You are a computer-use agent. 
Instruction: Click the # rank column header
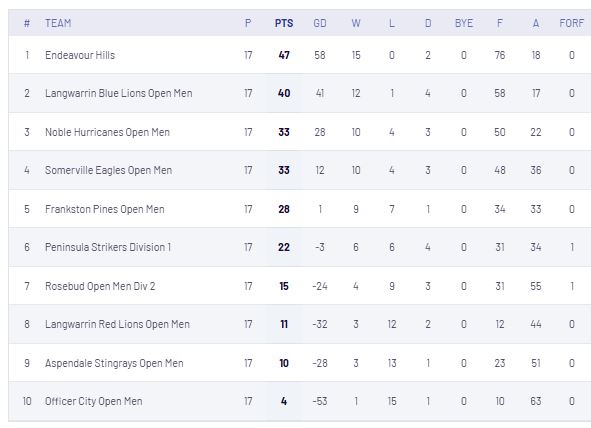tap(27, 23)
